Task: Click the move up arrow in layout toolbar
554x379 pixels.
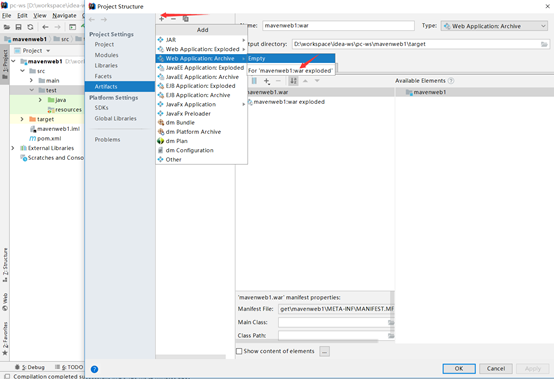Action: coord(305,81)
